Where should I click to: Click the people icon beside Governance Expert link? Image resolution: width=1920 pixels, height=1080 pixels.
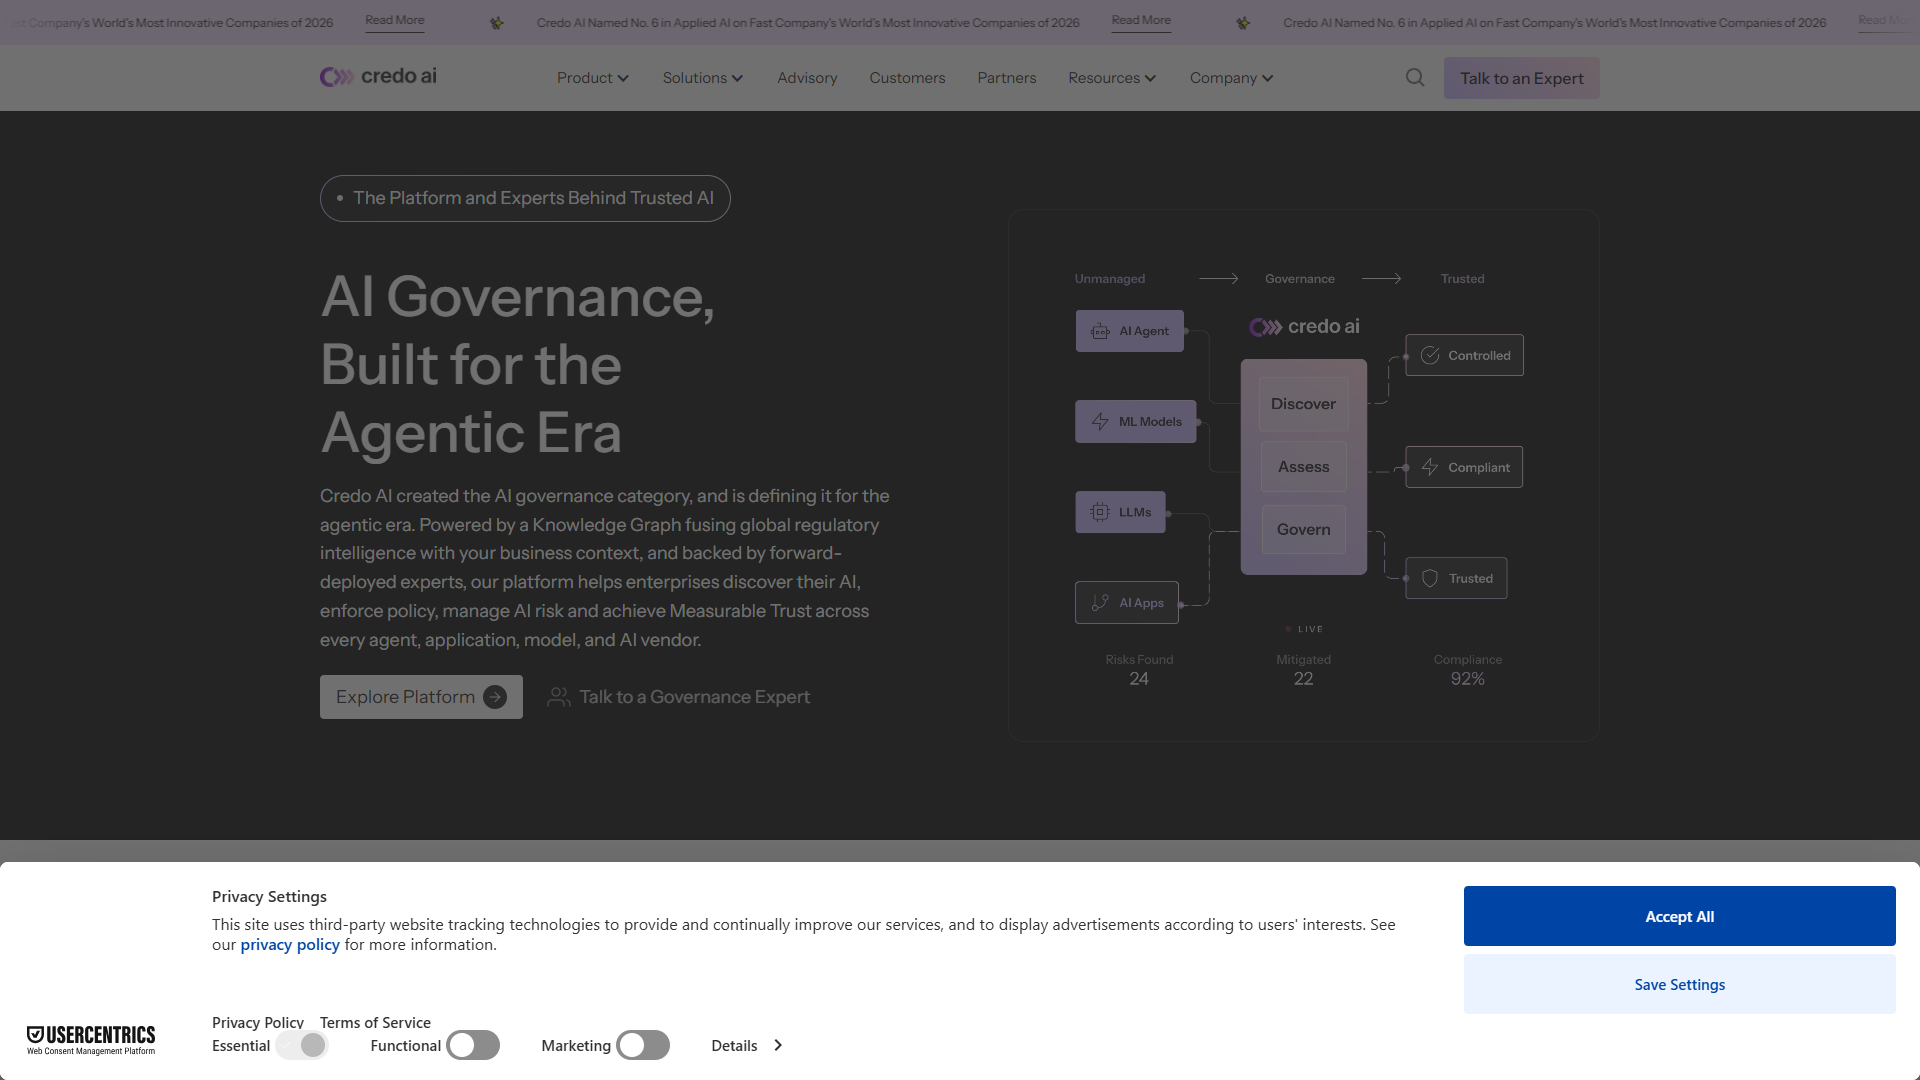(x=559, y=697)
